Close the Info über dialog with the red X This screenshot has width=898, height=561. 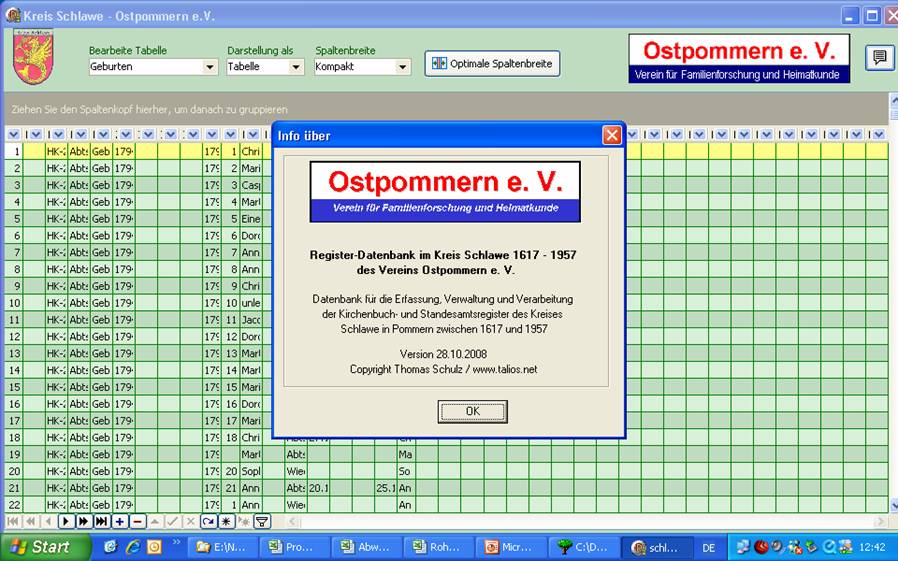612,136
